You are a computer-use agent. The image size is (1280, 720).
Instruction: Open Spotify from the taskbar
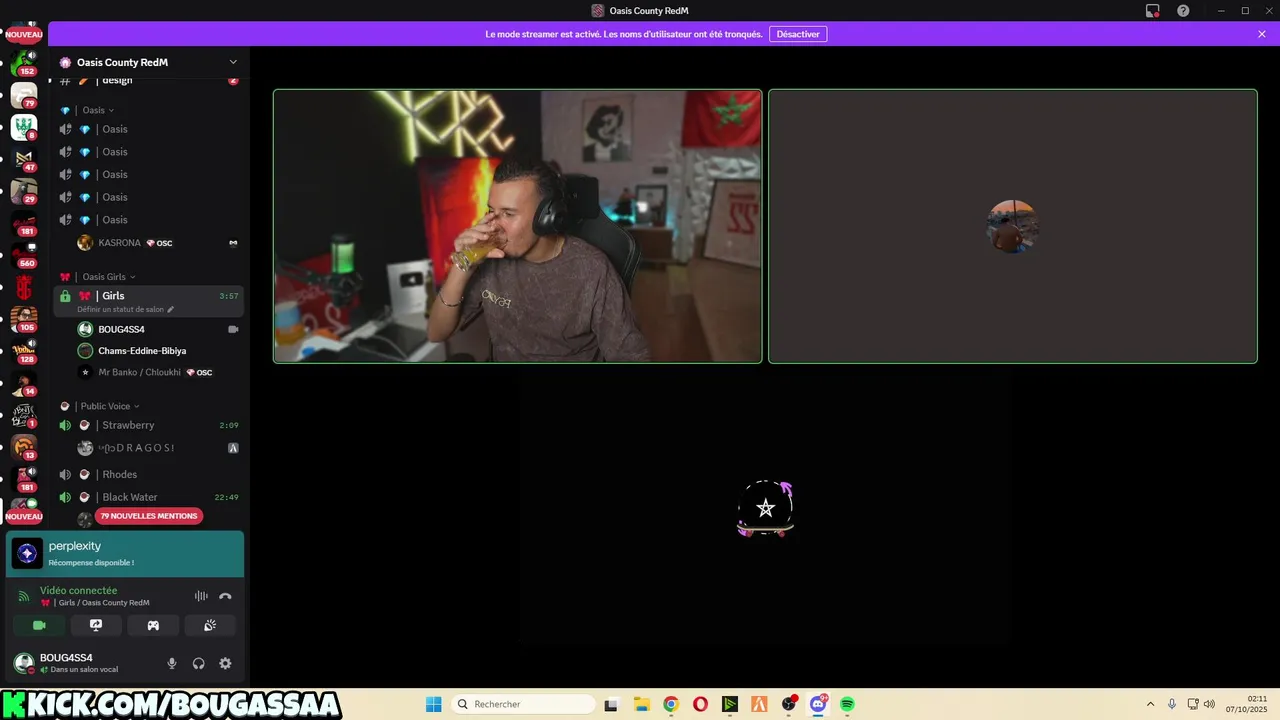tap(847, 704)
